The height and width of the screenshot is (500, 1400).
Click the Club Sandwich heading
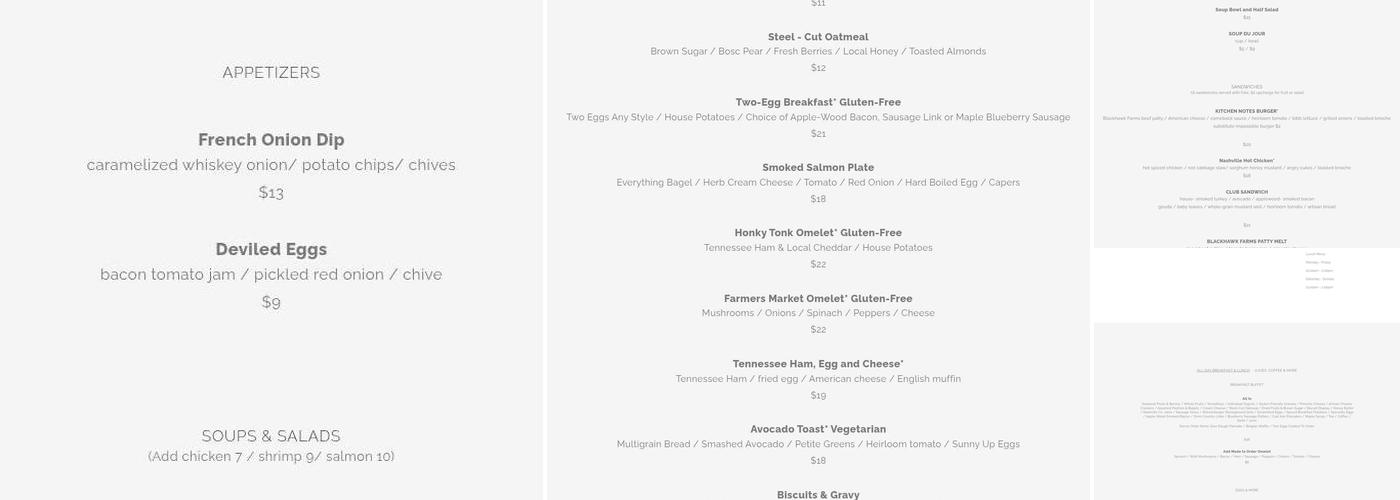coord(1246,192)
